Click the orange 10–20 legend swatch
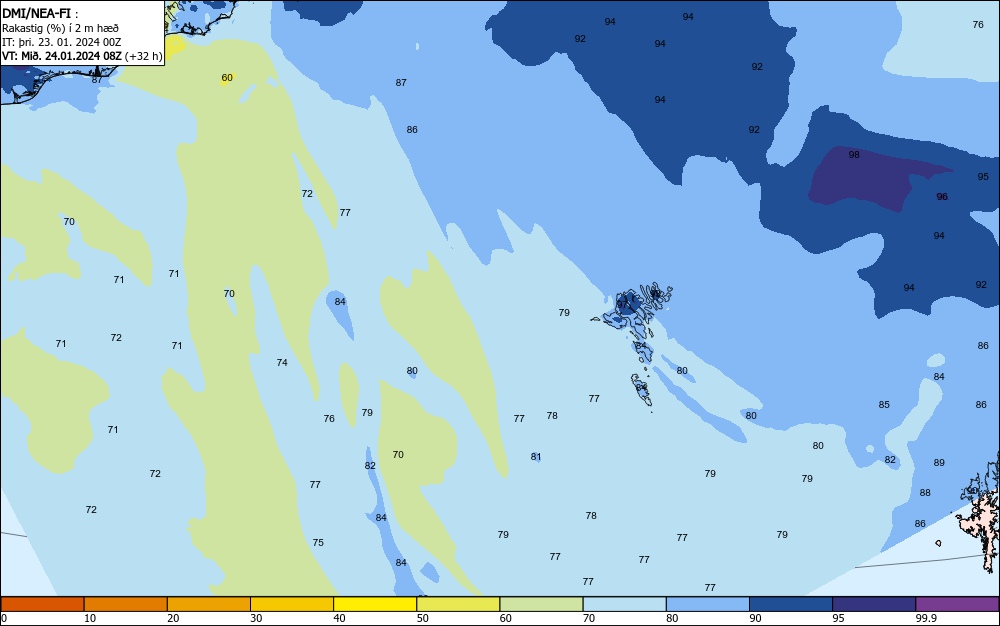Viewport: 1000px width, 626px height. (126, 604)
